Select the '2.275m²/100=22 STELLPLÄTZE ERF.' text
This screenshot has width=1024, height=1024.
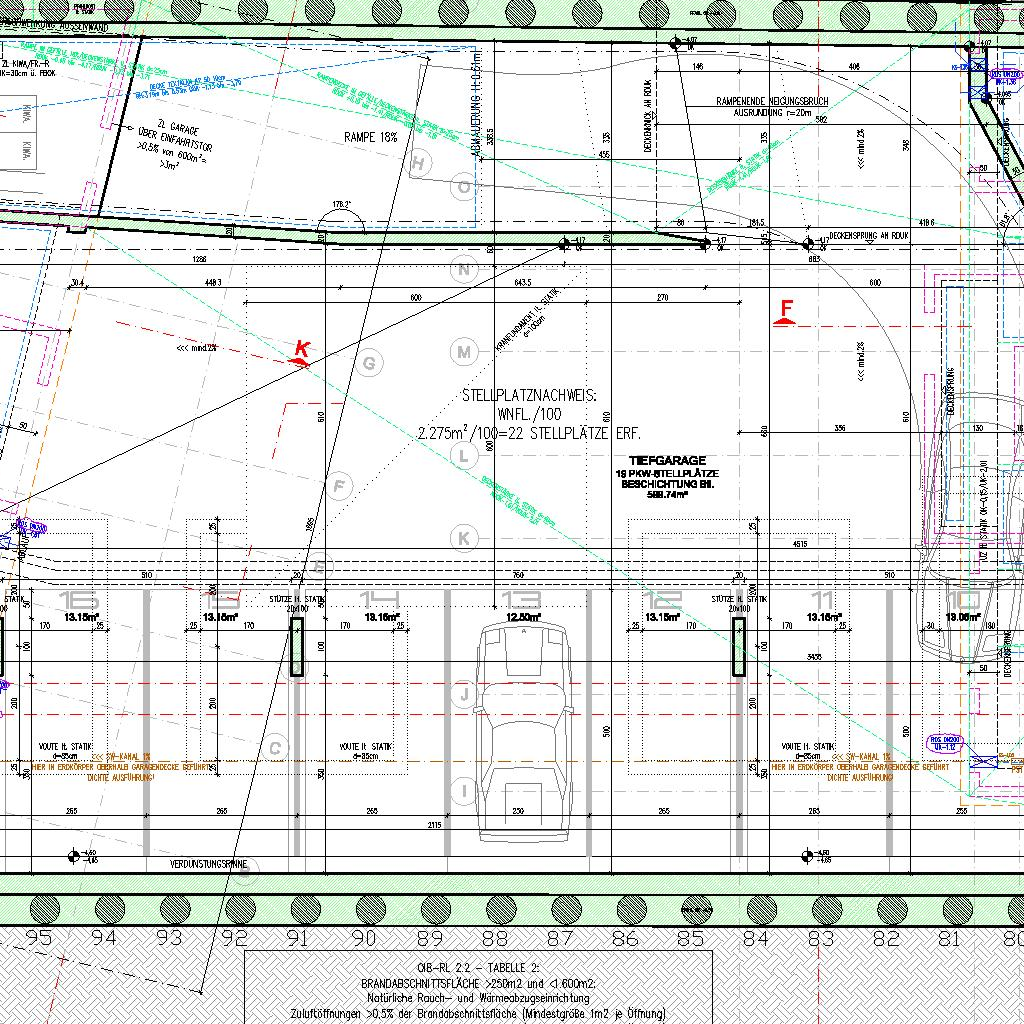pyautogui.click(x=529, y=434)
